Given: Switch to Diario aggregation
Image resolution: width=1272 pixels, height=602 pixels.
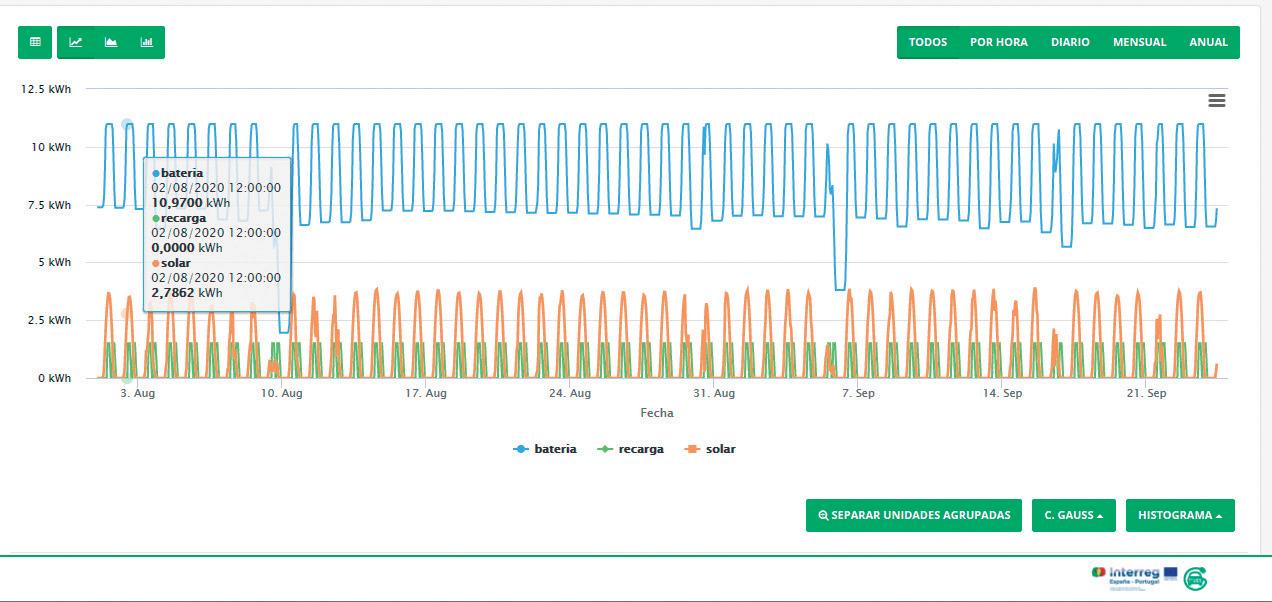Looking at the screenshot, I should 1070,42.
